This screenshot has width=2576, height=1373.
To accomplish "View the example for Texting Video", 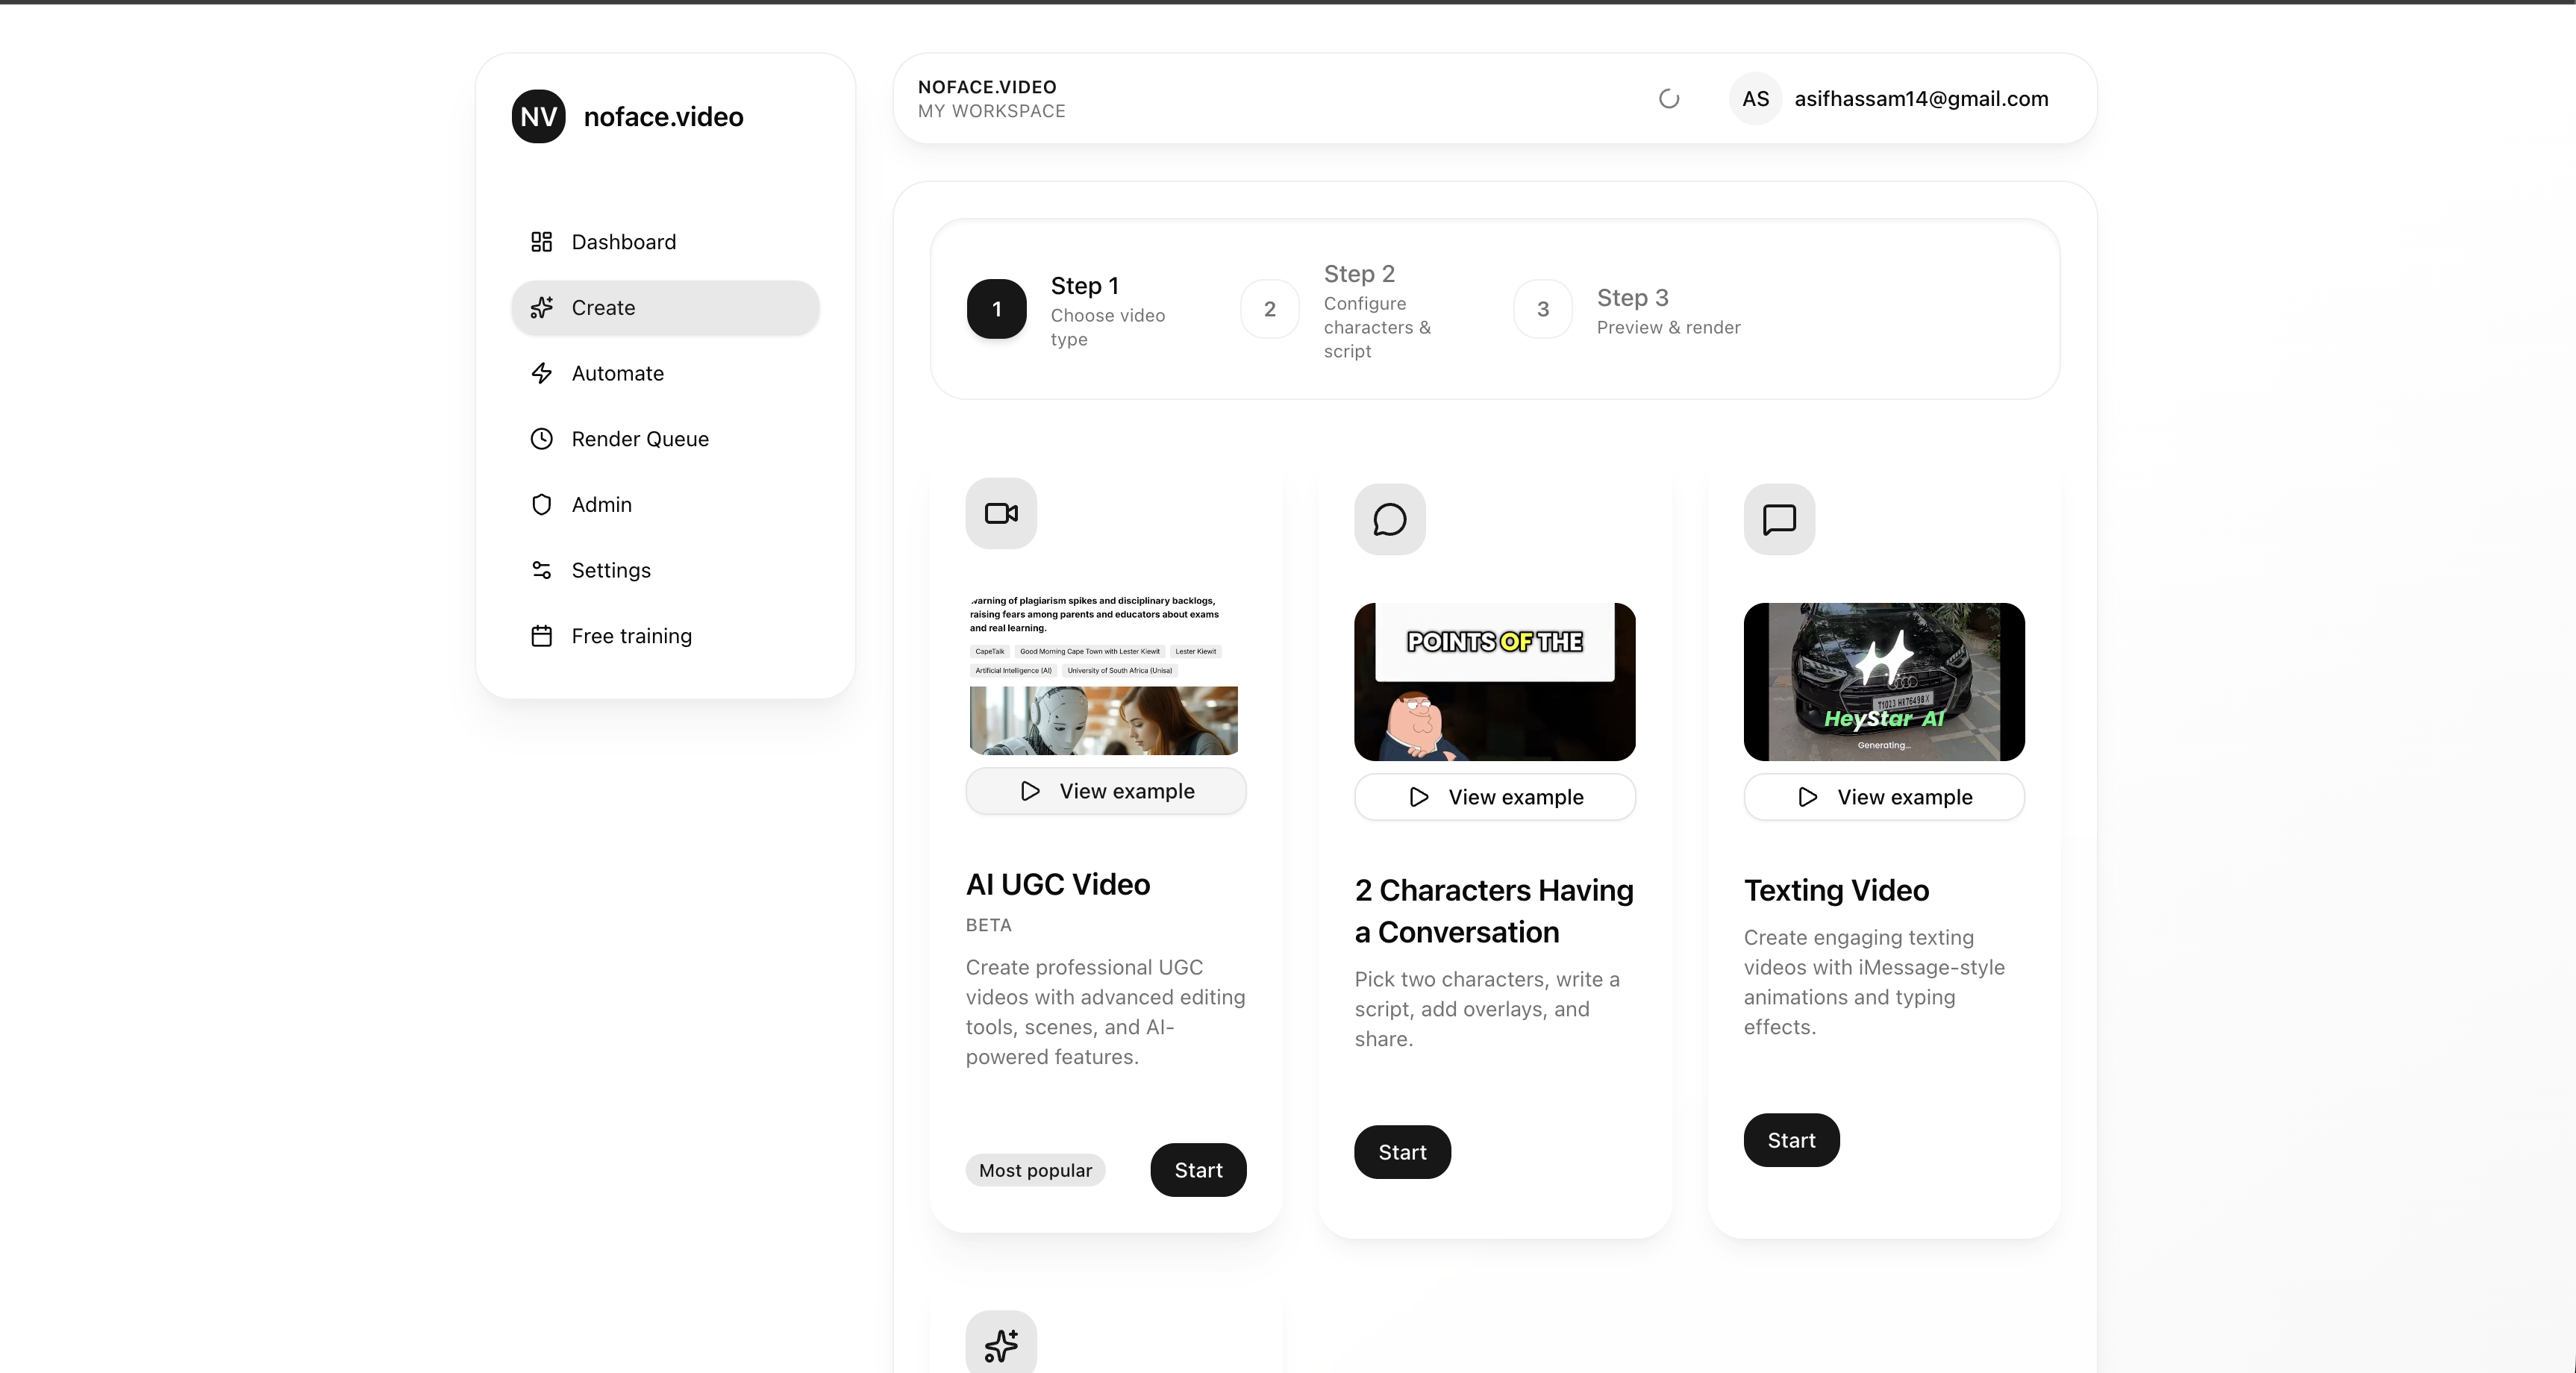I will pyautogui.click(x=1883, y=797).
